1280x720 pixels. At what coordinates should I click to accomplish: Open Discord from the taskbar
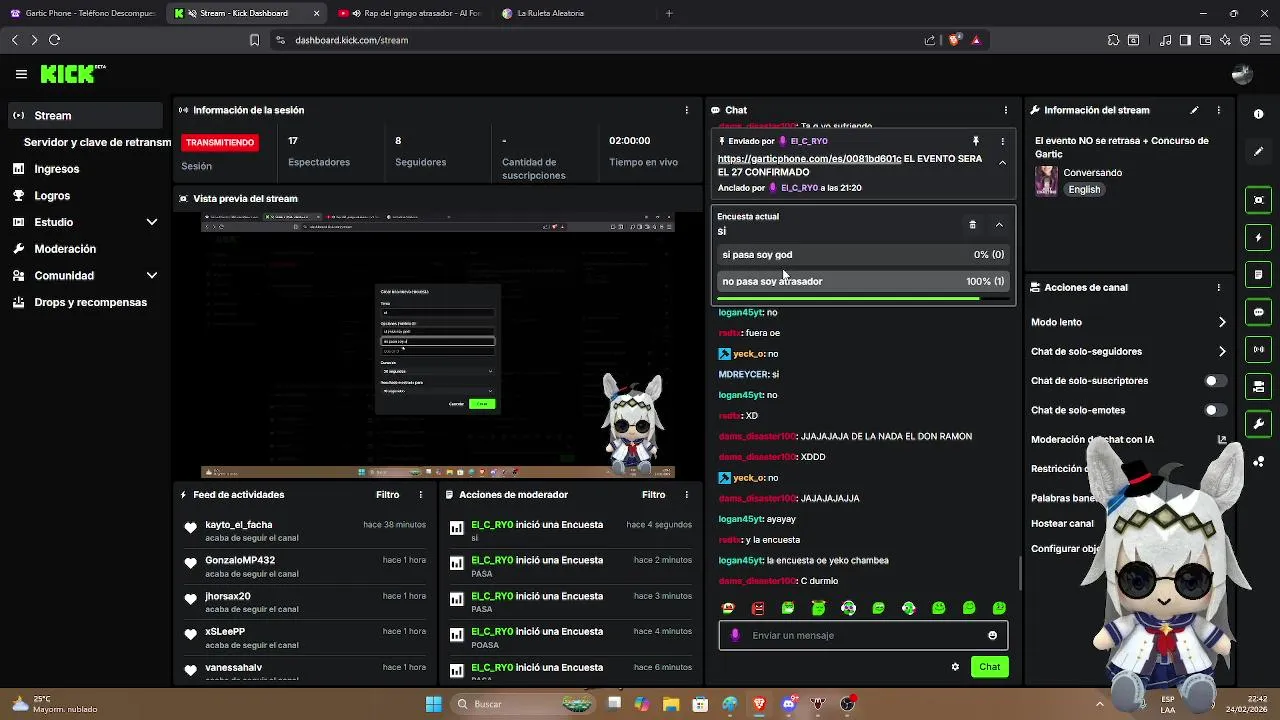pyautogui.click(x=788, y=704)
